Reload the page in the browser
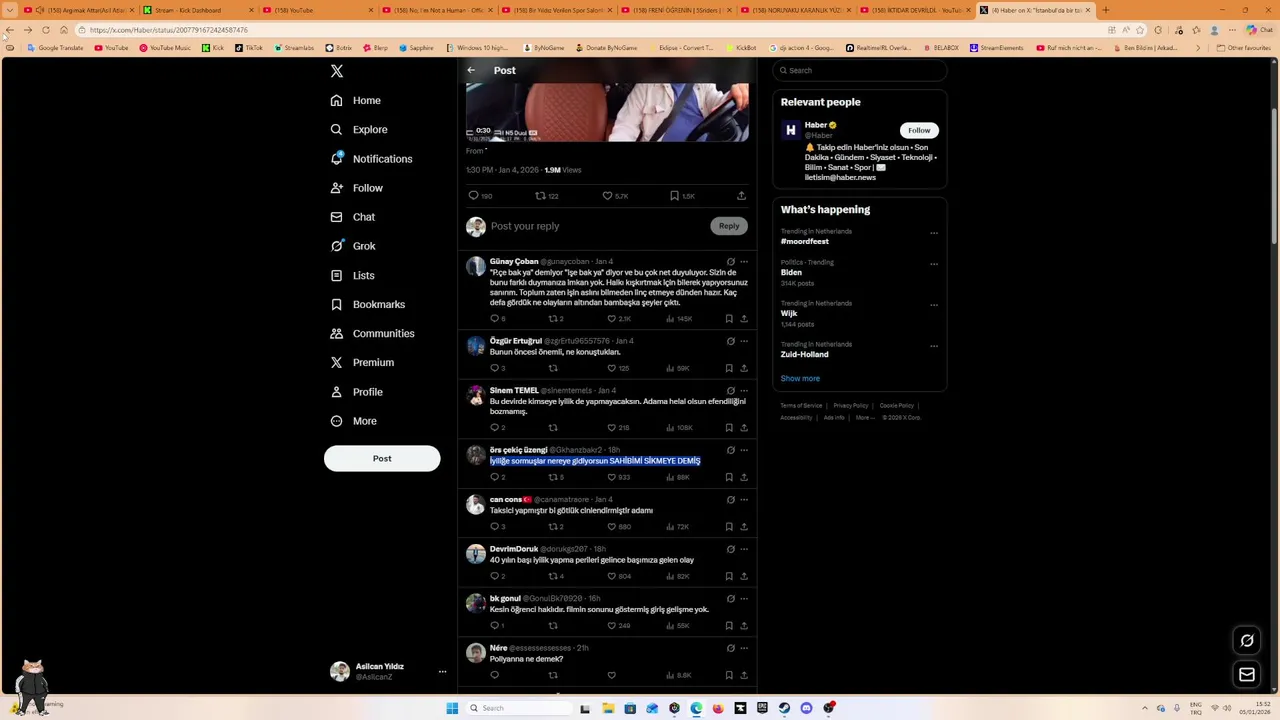 [46, 30]
